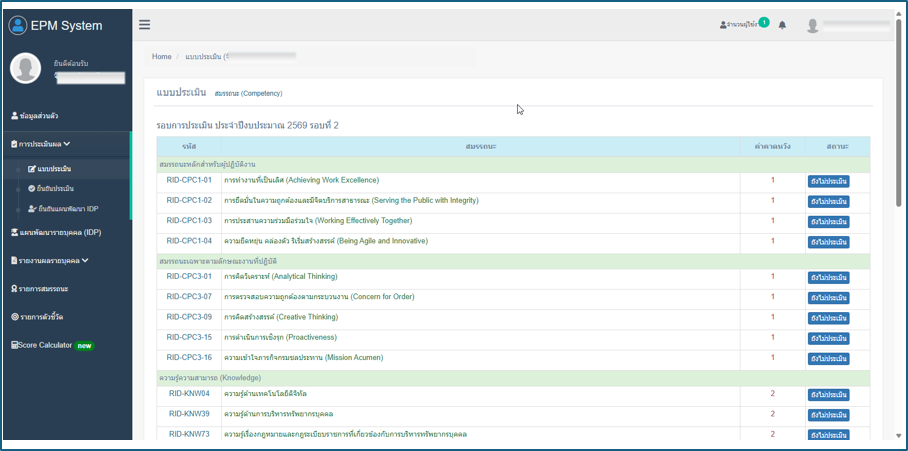The width and height of the screenshot is (908, 451).
Task: Open แผนพัฒนารายบุคคล (IDP) in the sidebar
Action: (x=57, y=232)
